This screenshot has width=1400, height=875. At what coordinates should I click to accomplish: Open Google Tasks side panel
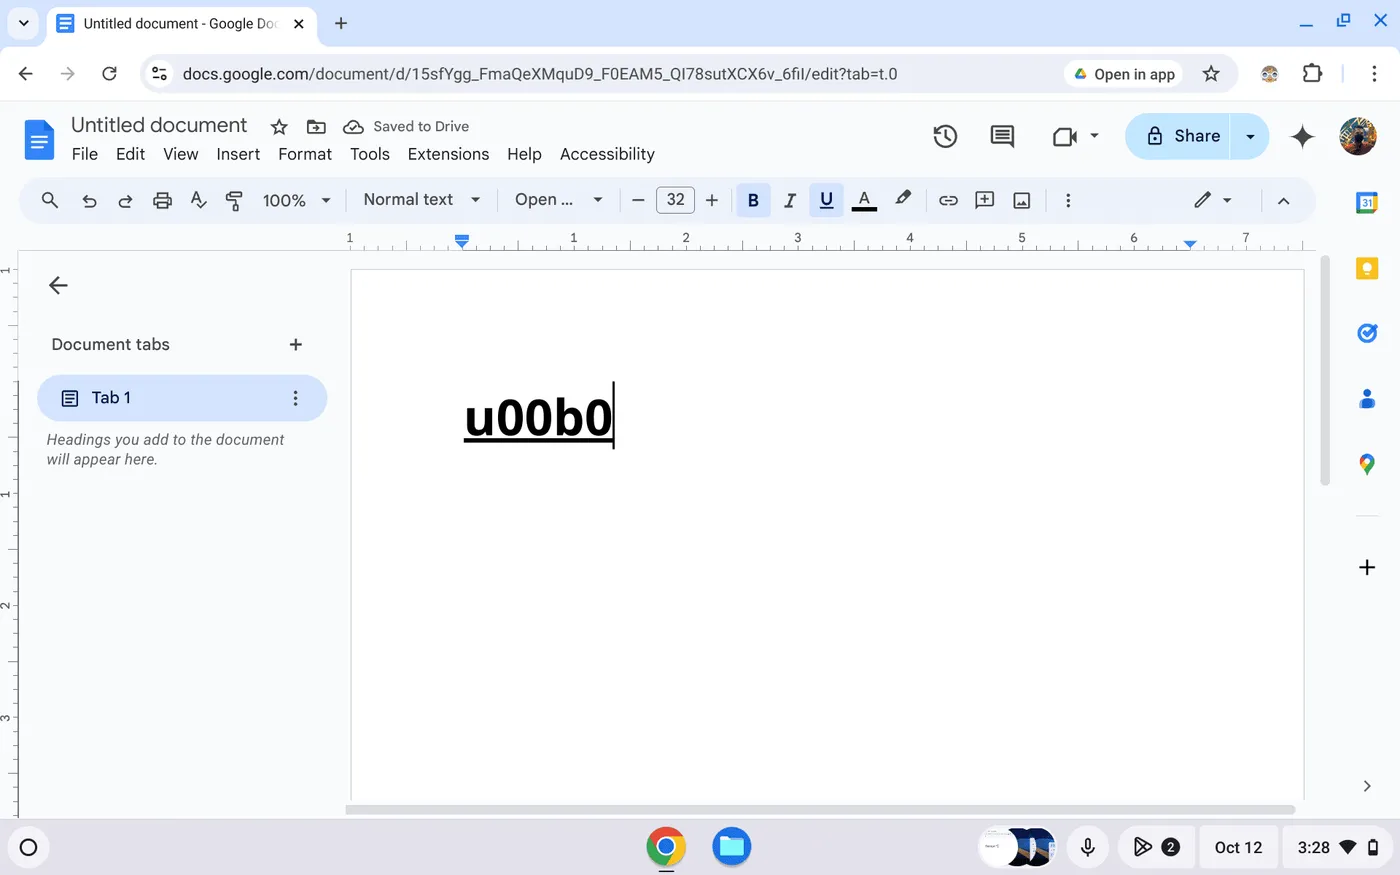[x=1367, y=333]
